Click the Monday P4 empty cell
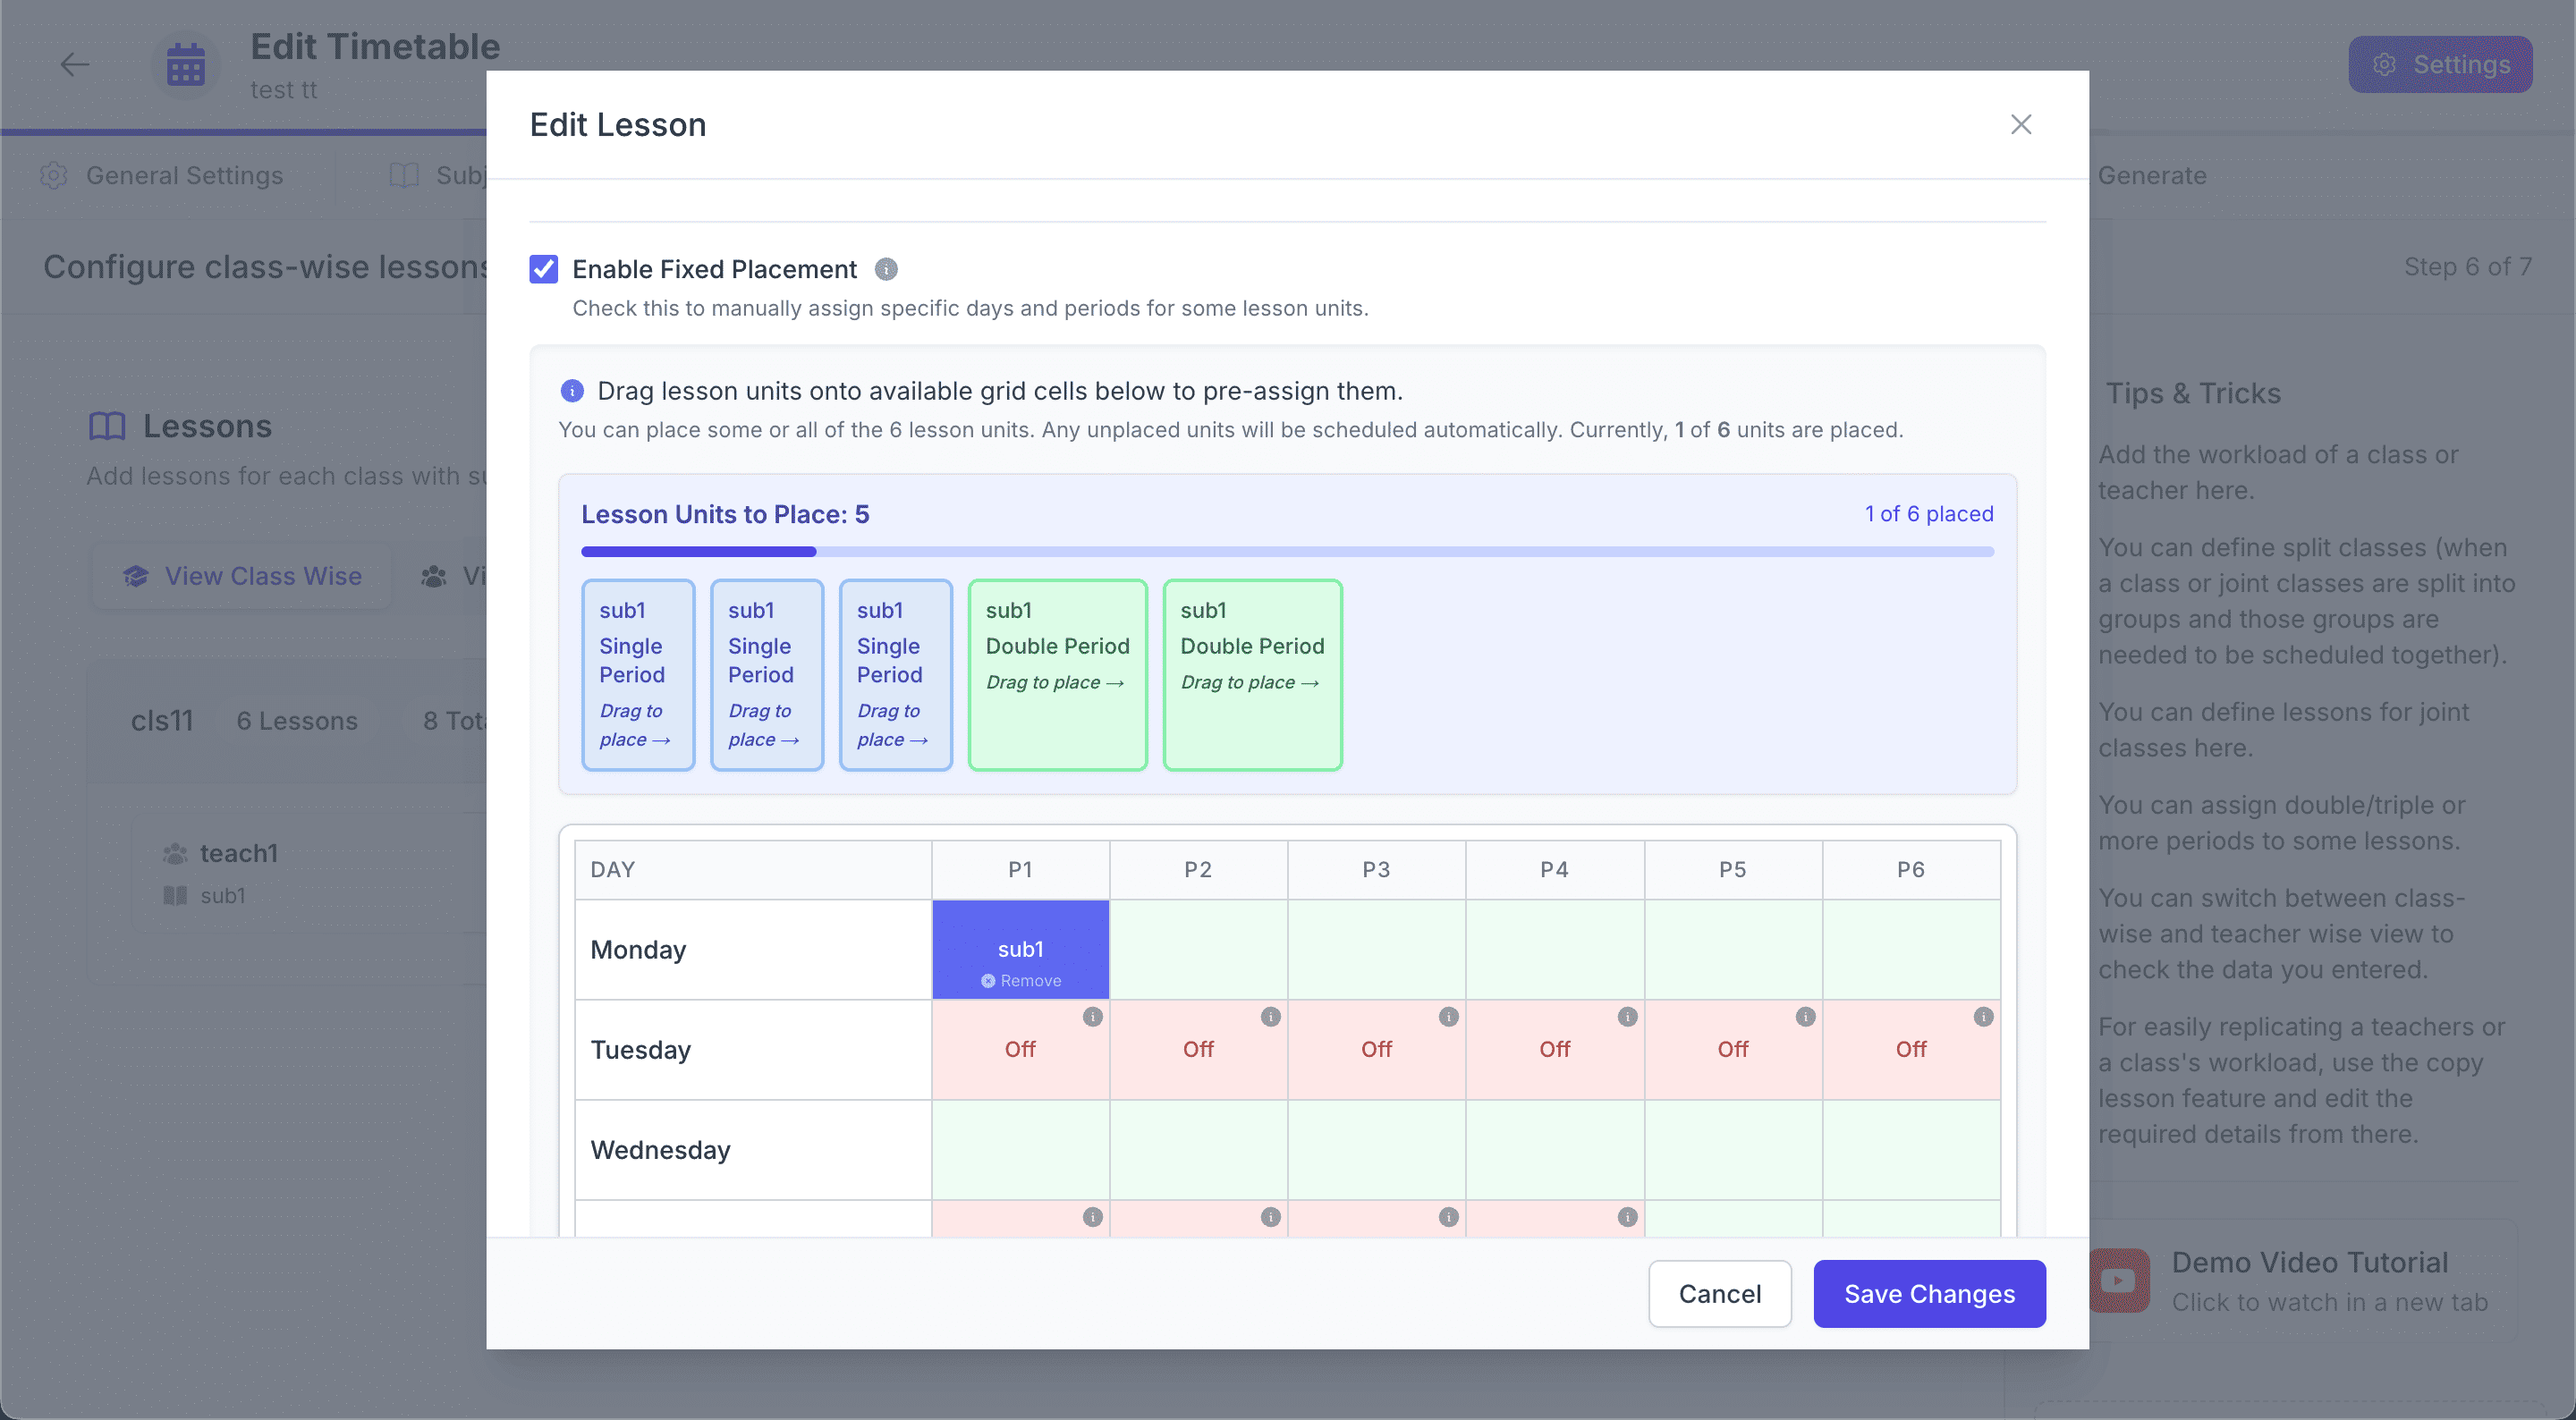2576x1420 pixels. click(1555, 950)
